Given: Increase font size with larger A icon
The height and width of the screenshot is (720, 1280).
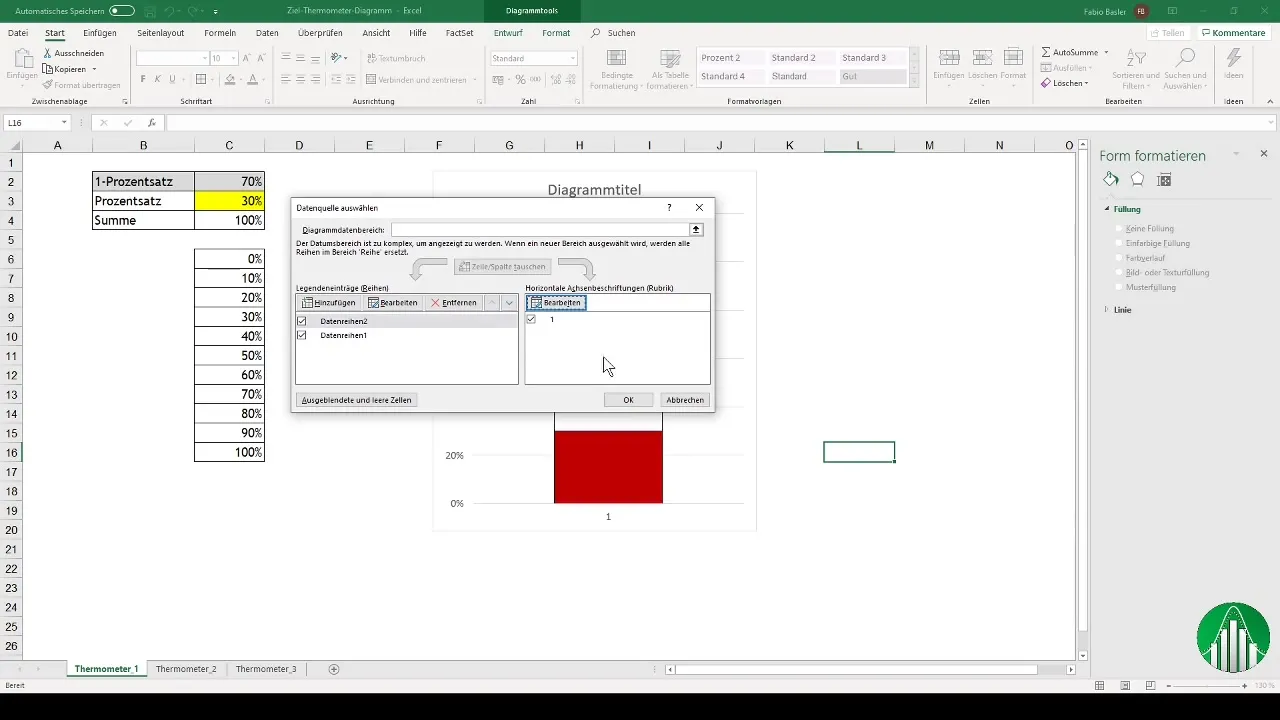Looking at the screenshot, I should pyautogui.click(x=246, y=58).
